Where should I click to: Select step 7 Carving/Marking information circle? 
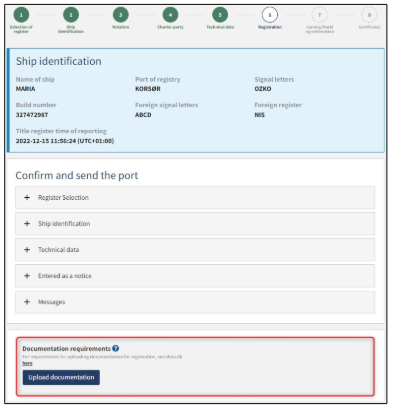pyautogui.click(x=319, y=15)
